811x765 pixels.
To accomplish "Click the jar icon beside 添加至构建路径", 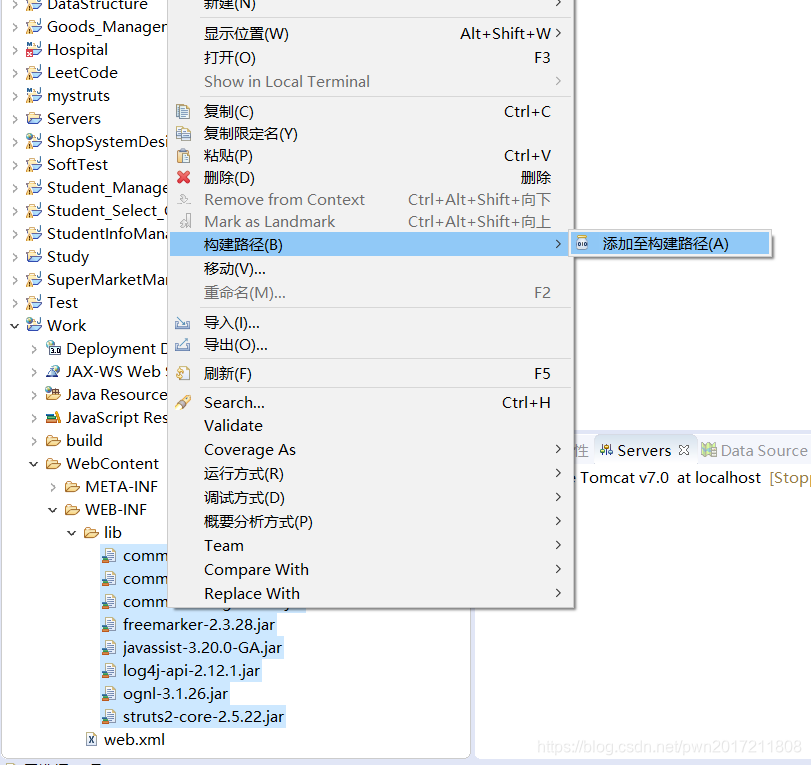I will click(x=582, y=243).
